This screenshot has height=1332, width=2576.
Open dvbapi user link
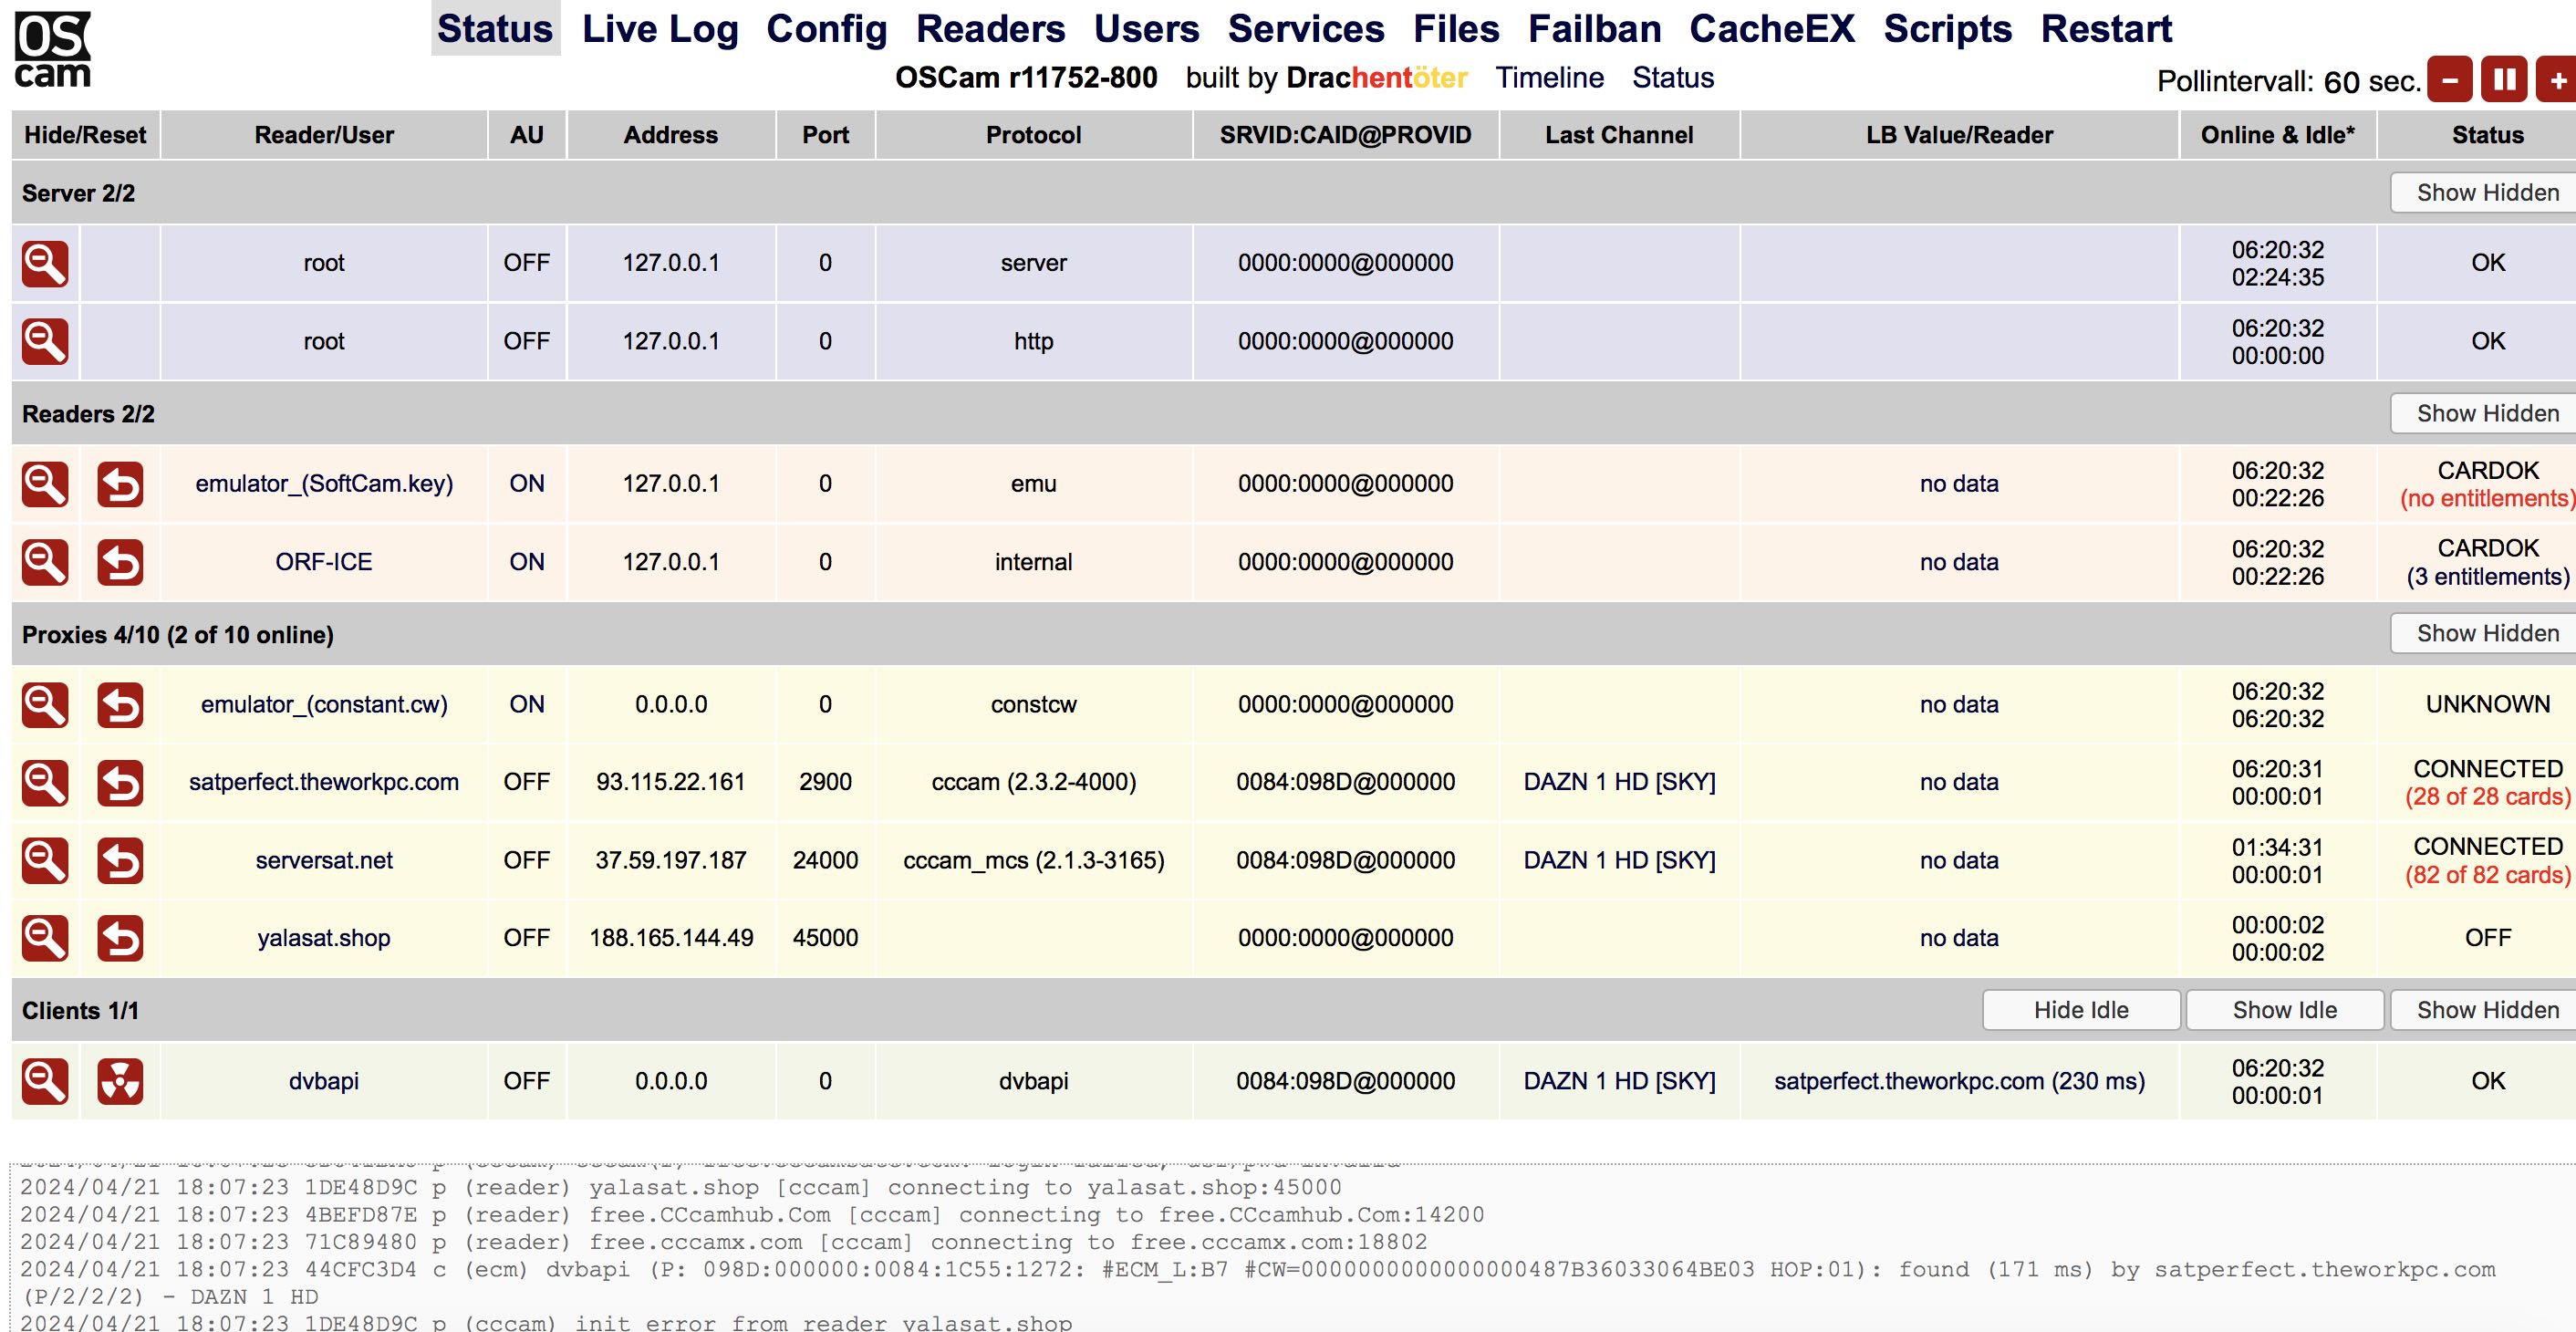coord(324,1081)
